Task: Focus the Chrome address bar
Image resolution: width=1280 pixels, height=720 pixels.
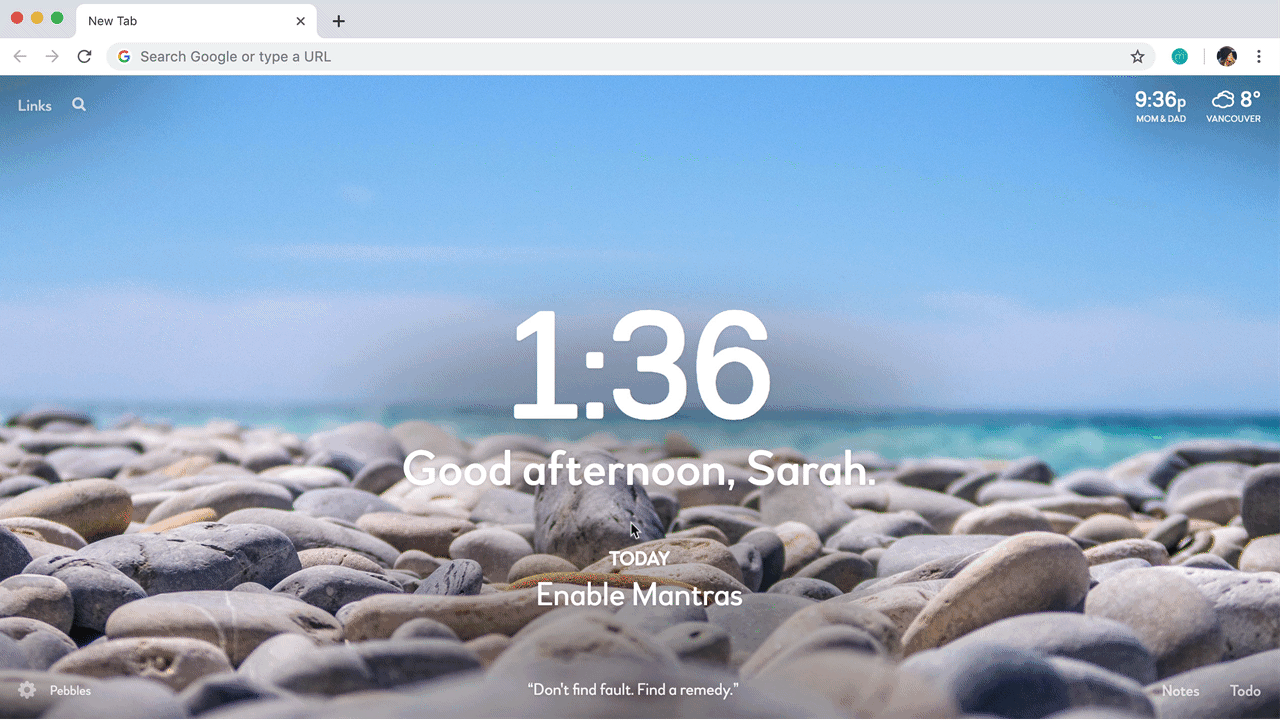Action: point(630,57)
